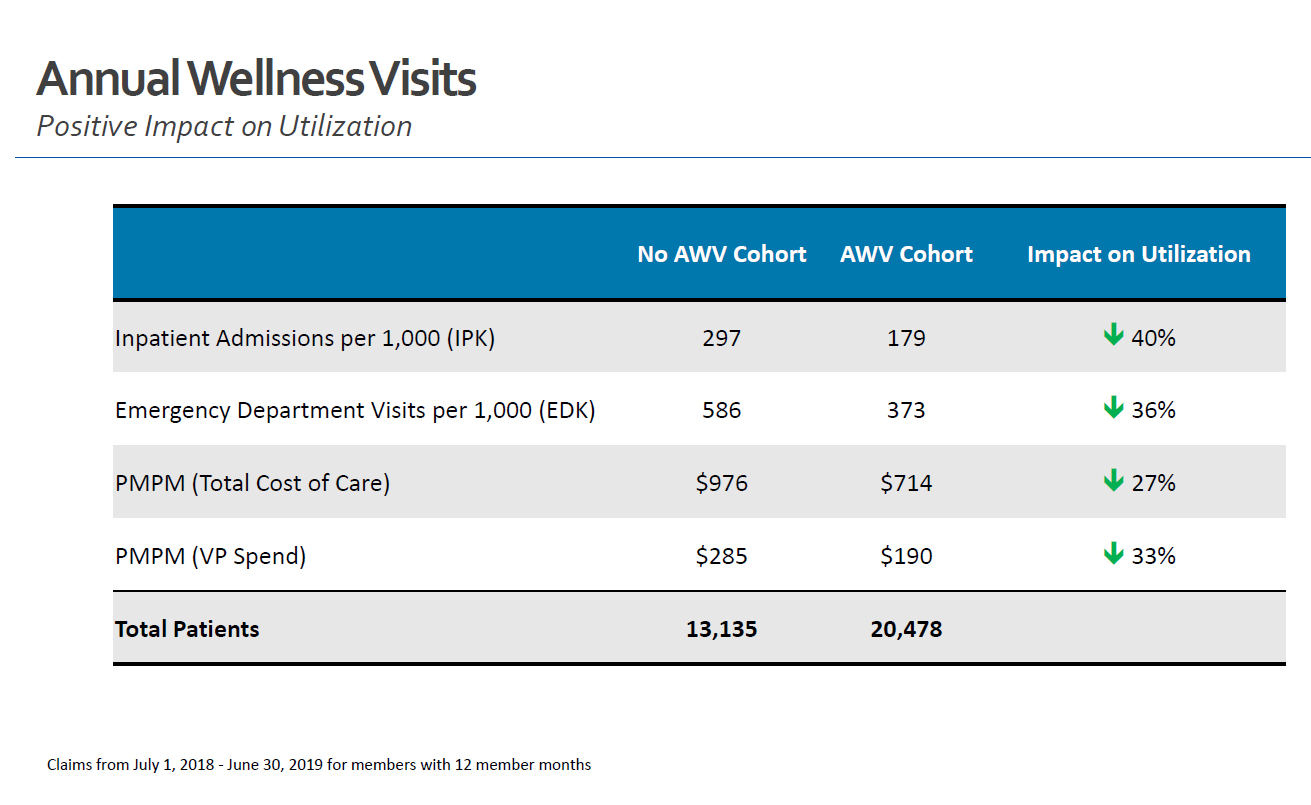This screenshot has width=1311, height=805.
Task: Click the 20,478 total patients value
Action: click(906, 629)
